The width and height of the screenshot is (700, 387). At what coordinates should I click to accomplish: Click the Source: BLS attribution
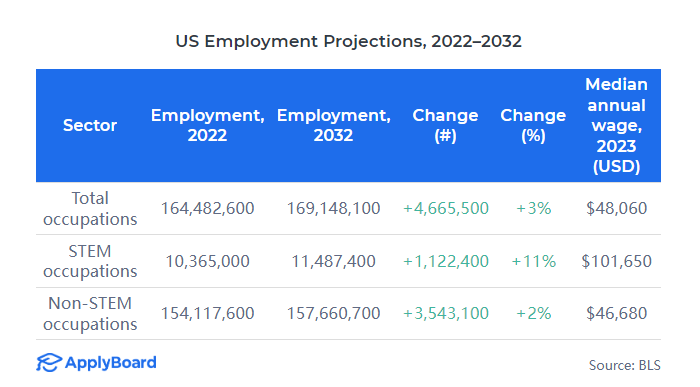coord(625,365)
